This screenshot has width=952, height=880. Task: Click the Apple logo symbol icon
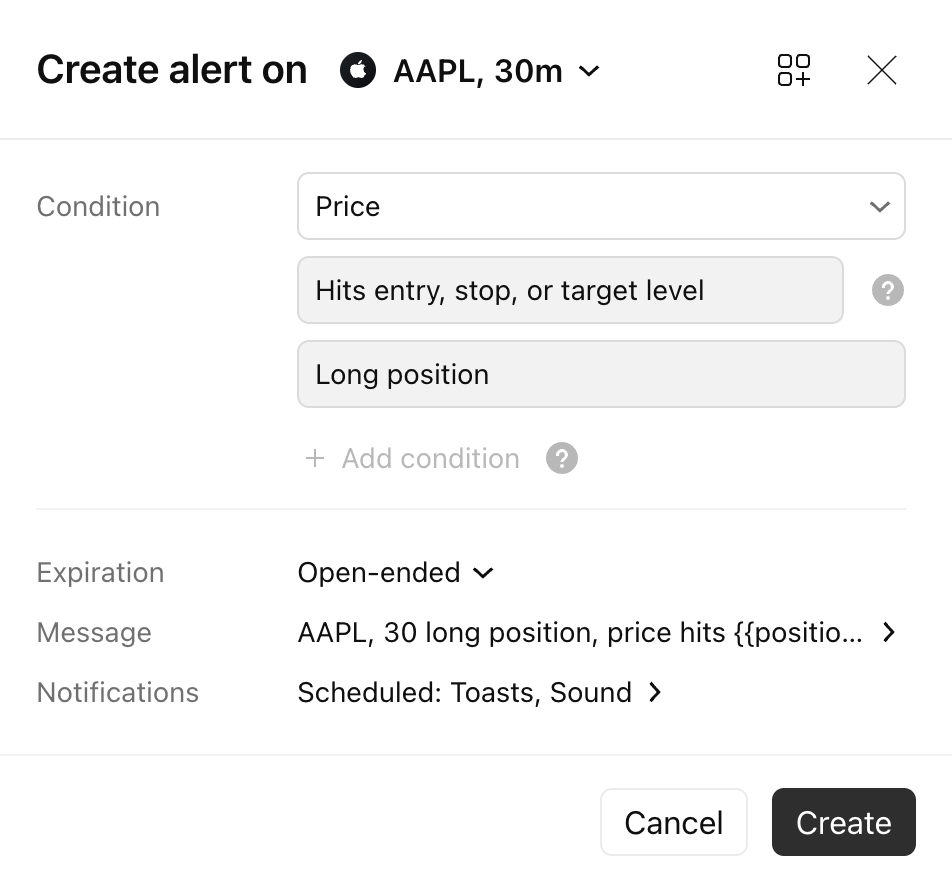[358, 70]
